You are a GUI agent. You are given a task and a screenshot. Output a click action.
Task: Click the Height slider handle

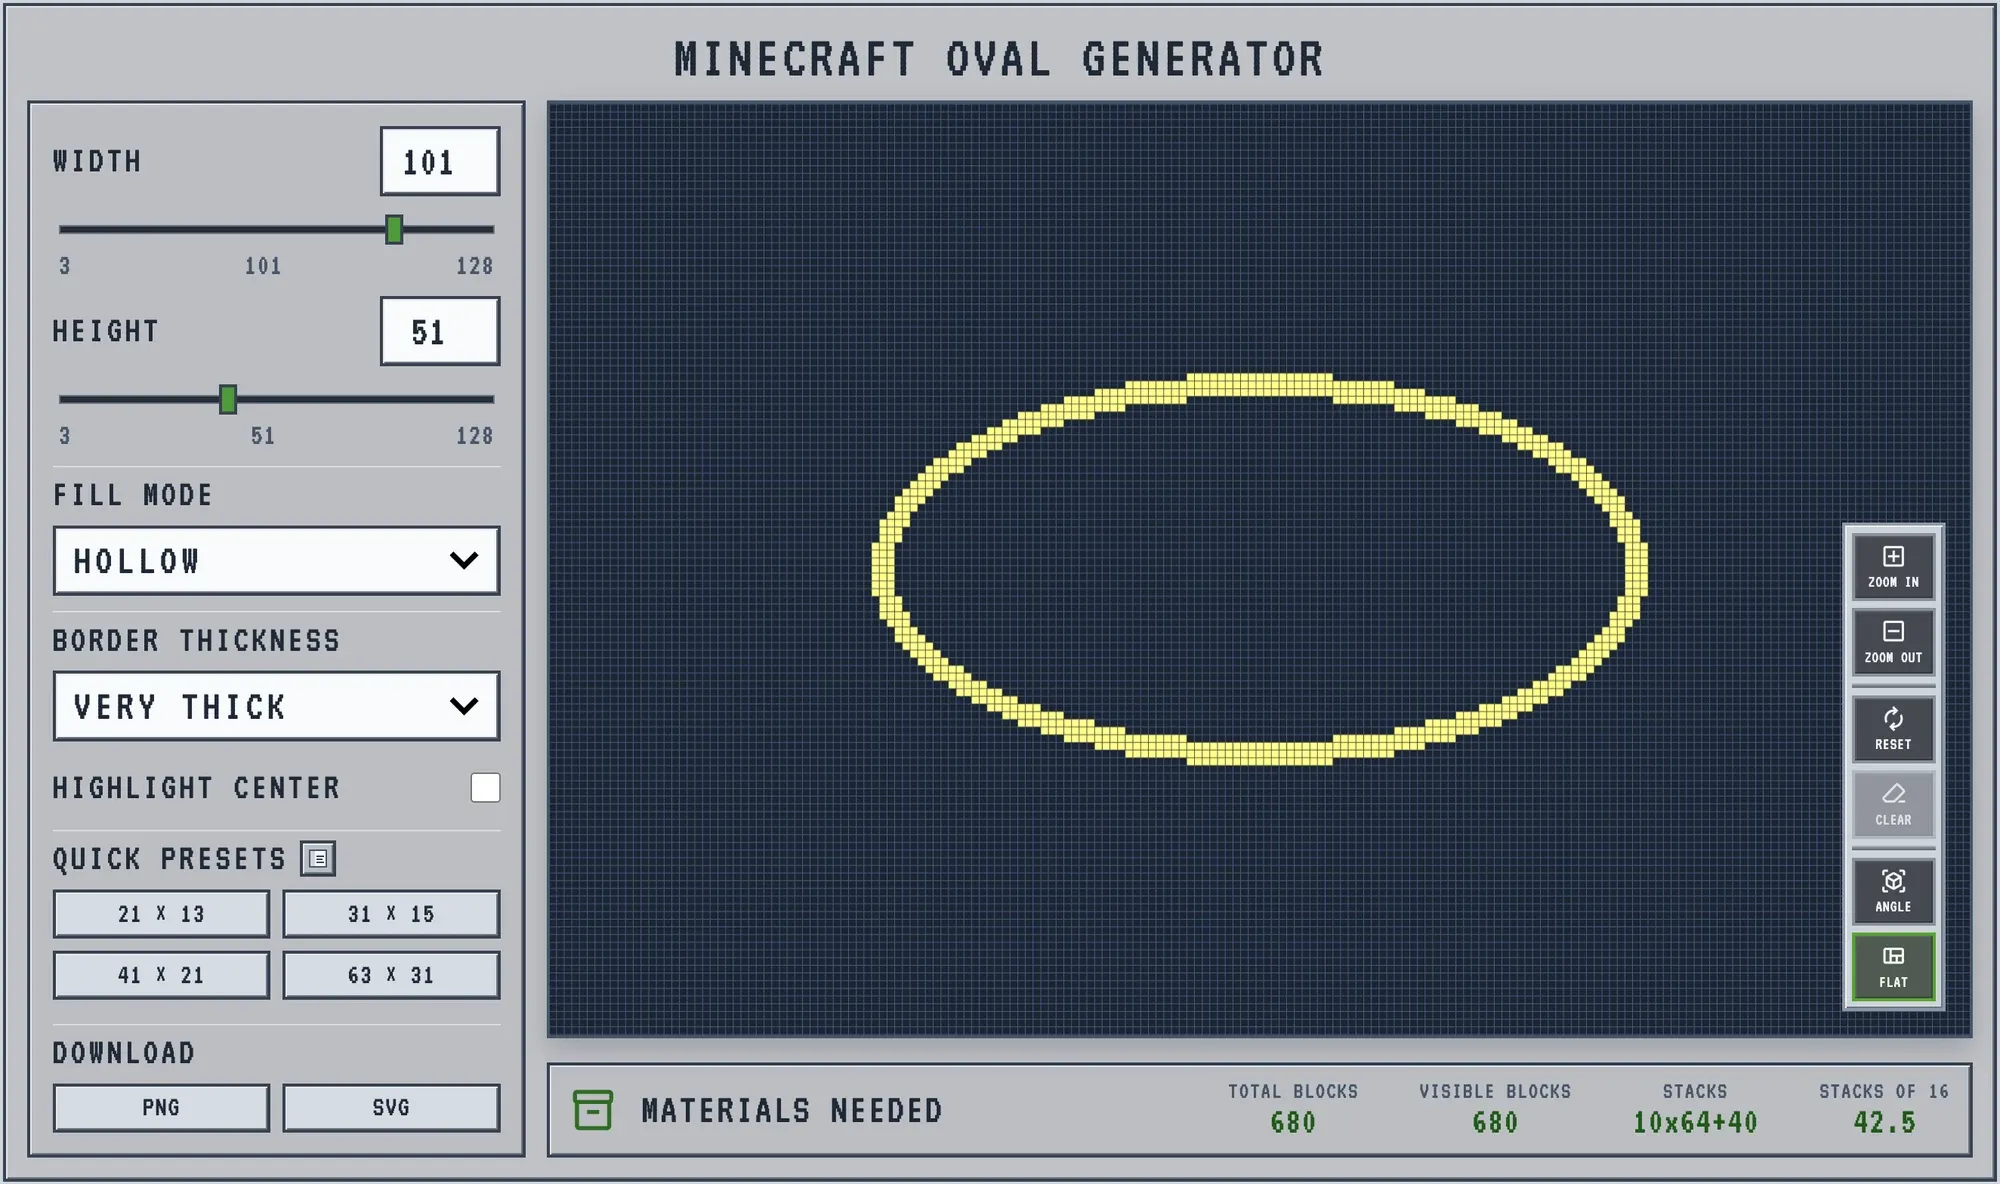(228, 399)
